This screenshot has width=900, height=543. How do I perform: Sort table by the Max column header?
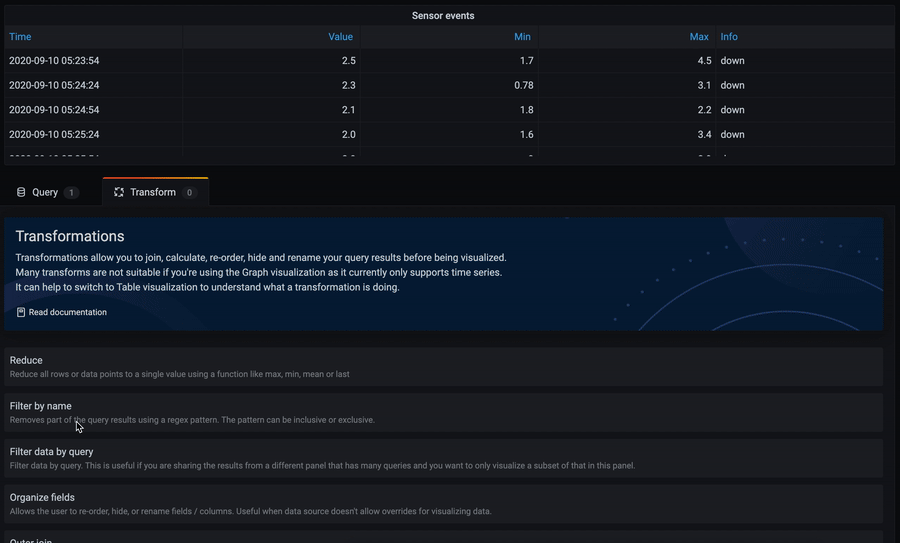[699, 37]
